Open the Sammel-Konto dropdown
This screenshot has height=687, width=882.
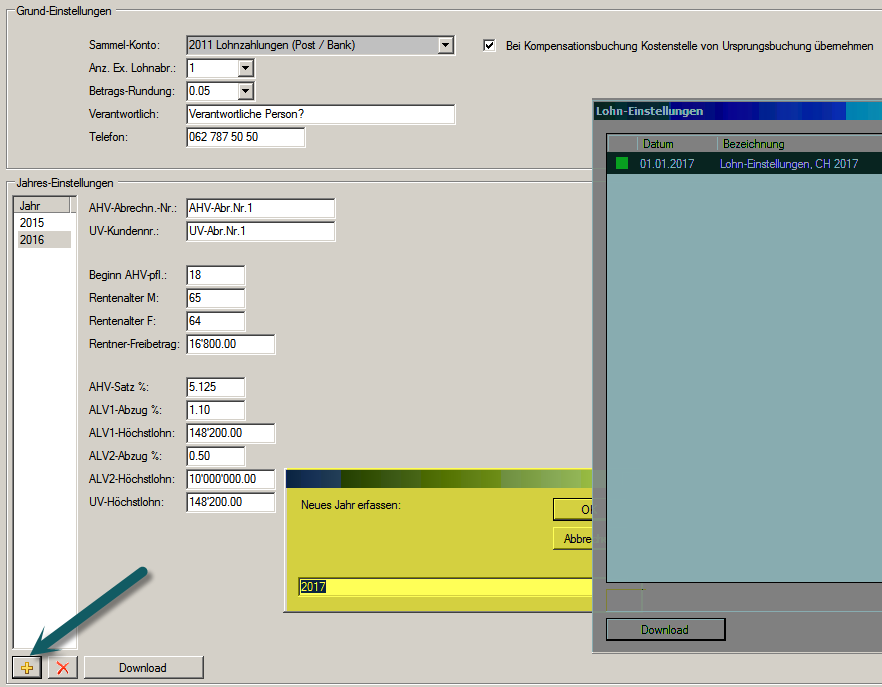[x=445, y=45]
